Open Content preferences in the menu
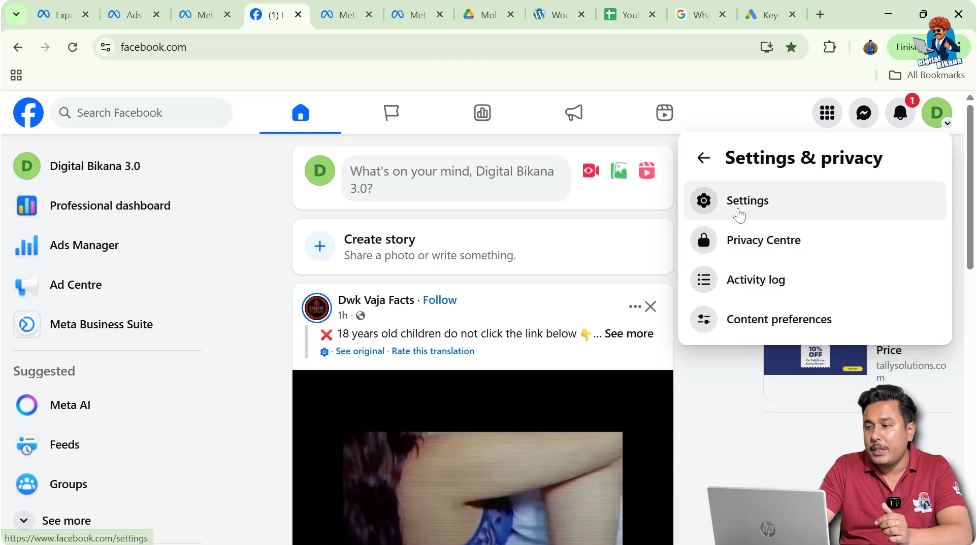This screenshot has width=977, height=545. click(815, 319)
